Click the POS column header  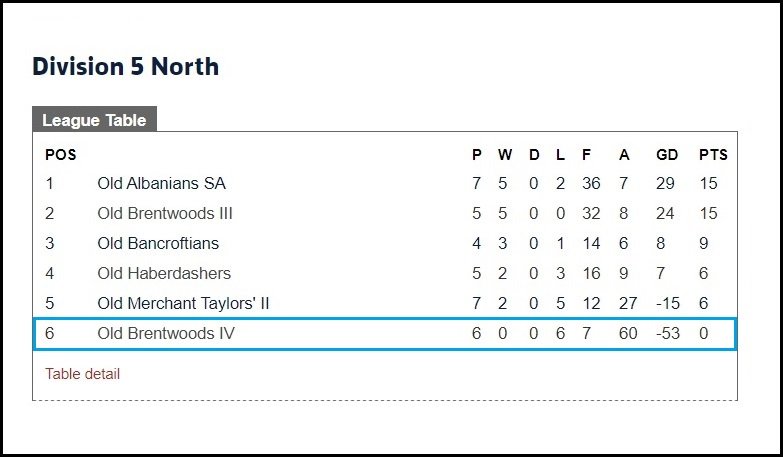pos(60,155)
